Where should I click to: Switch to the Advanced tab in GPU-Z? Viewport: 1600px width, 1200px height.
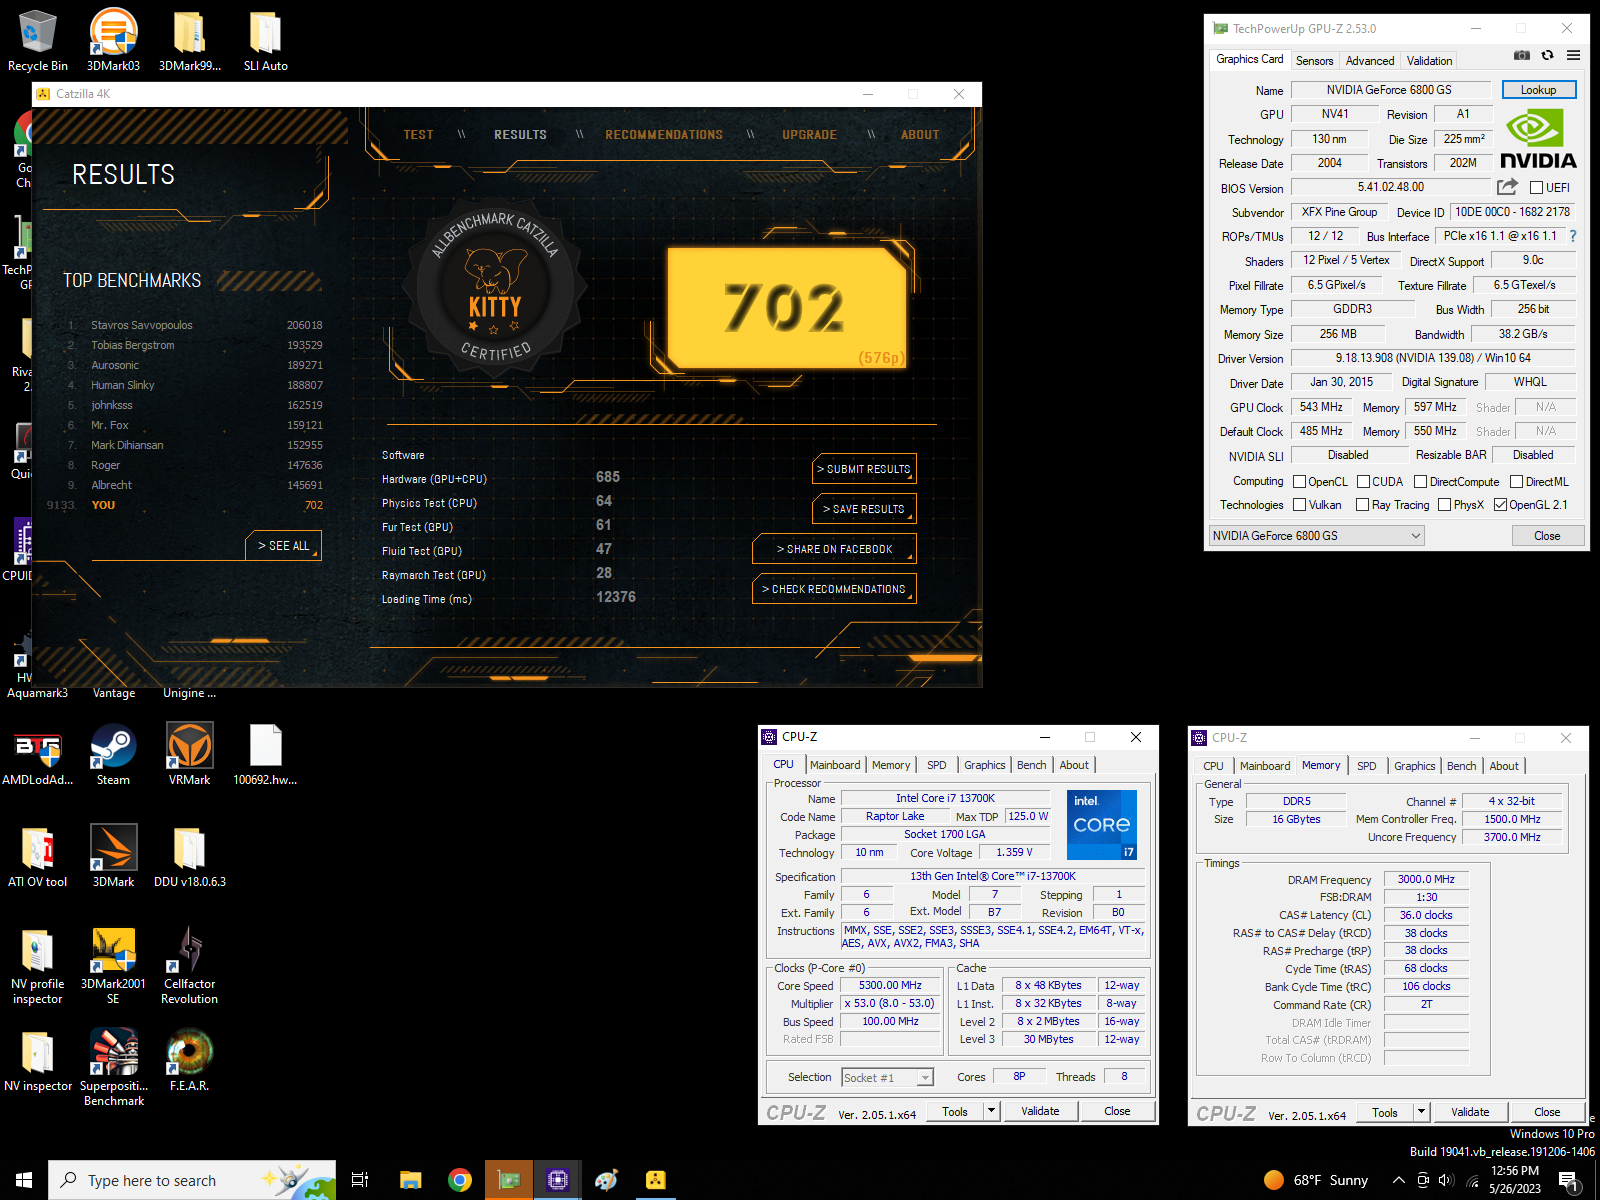tap(1369, 61)
